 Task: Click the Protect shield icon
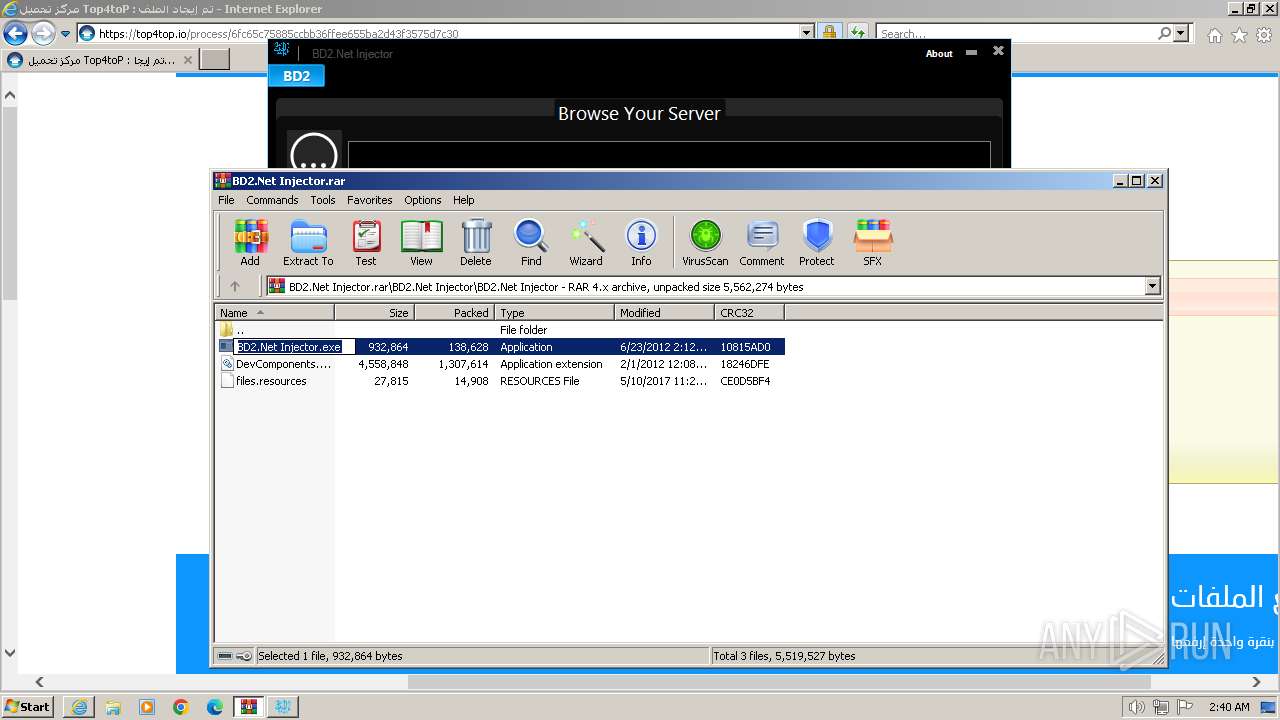[x=817, y=243]
